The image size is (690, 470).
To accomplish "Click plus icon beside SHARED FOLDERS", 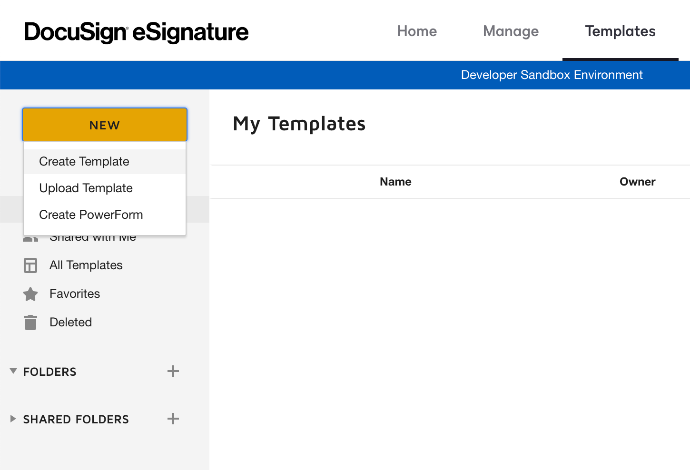I will (x=173, y=419).
